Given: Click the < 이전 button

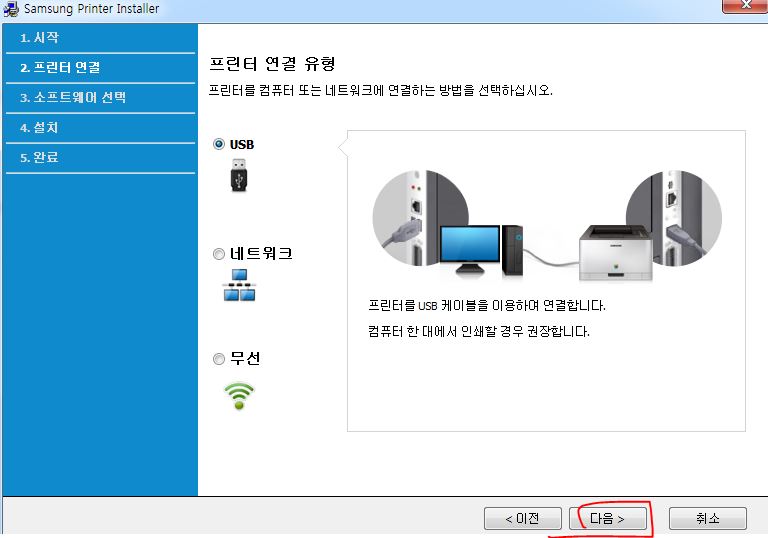Looking at the screenshot, I should [x=523, y=518].
